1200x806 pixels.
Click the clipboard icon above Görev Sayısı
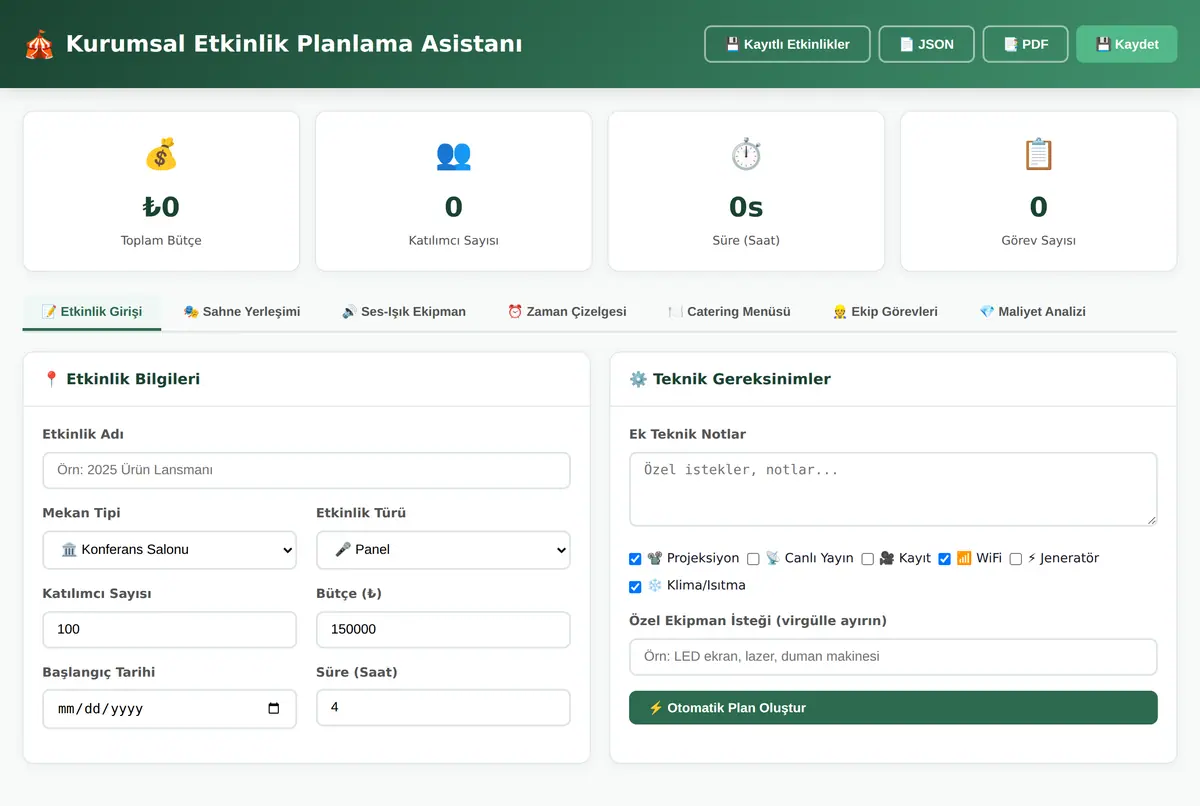[1038, 154]
